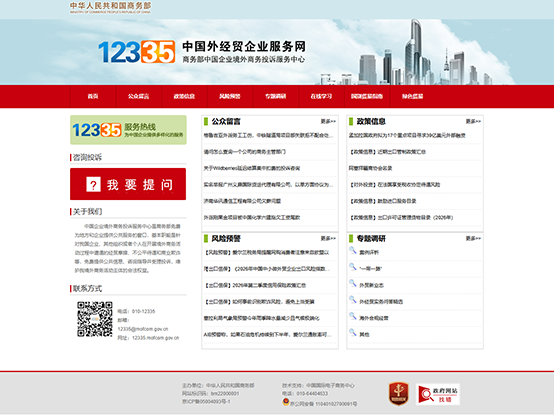This screenshot has height=415, width=554.
Task: Open 政策信息 in the navigation bar
Action: (x=184, y=96)
